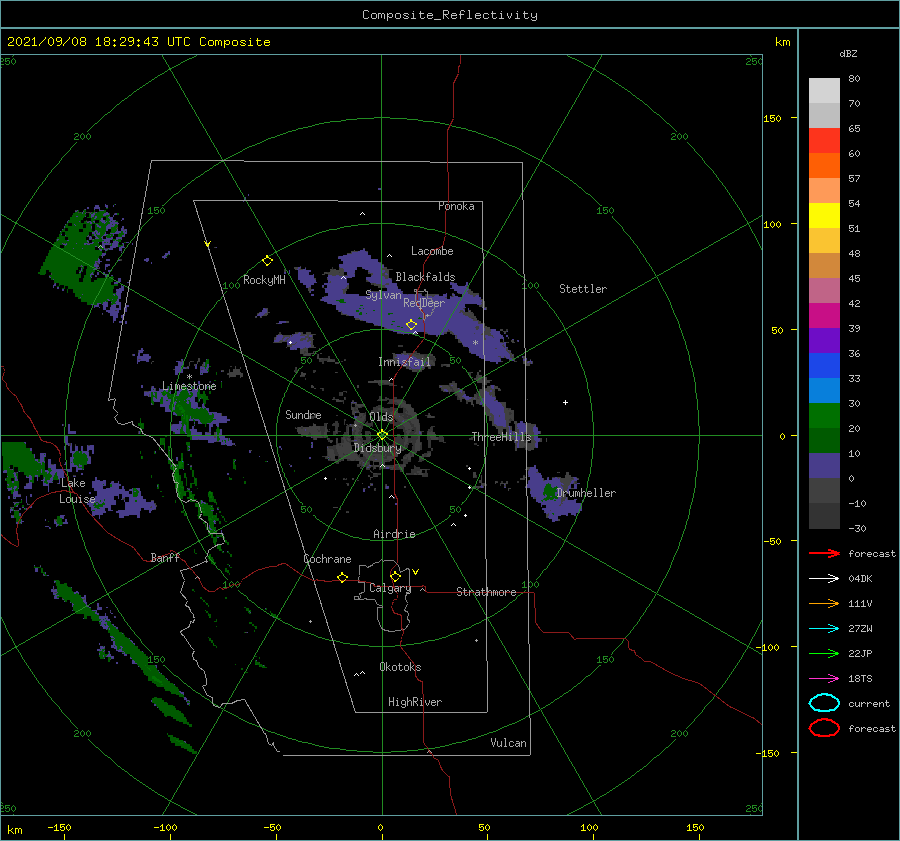The height and width of the screenshot is (841, 900).
Task: Click the RockyMH label
Action: [x=264, y=280]
